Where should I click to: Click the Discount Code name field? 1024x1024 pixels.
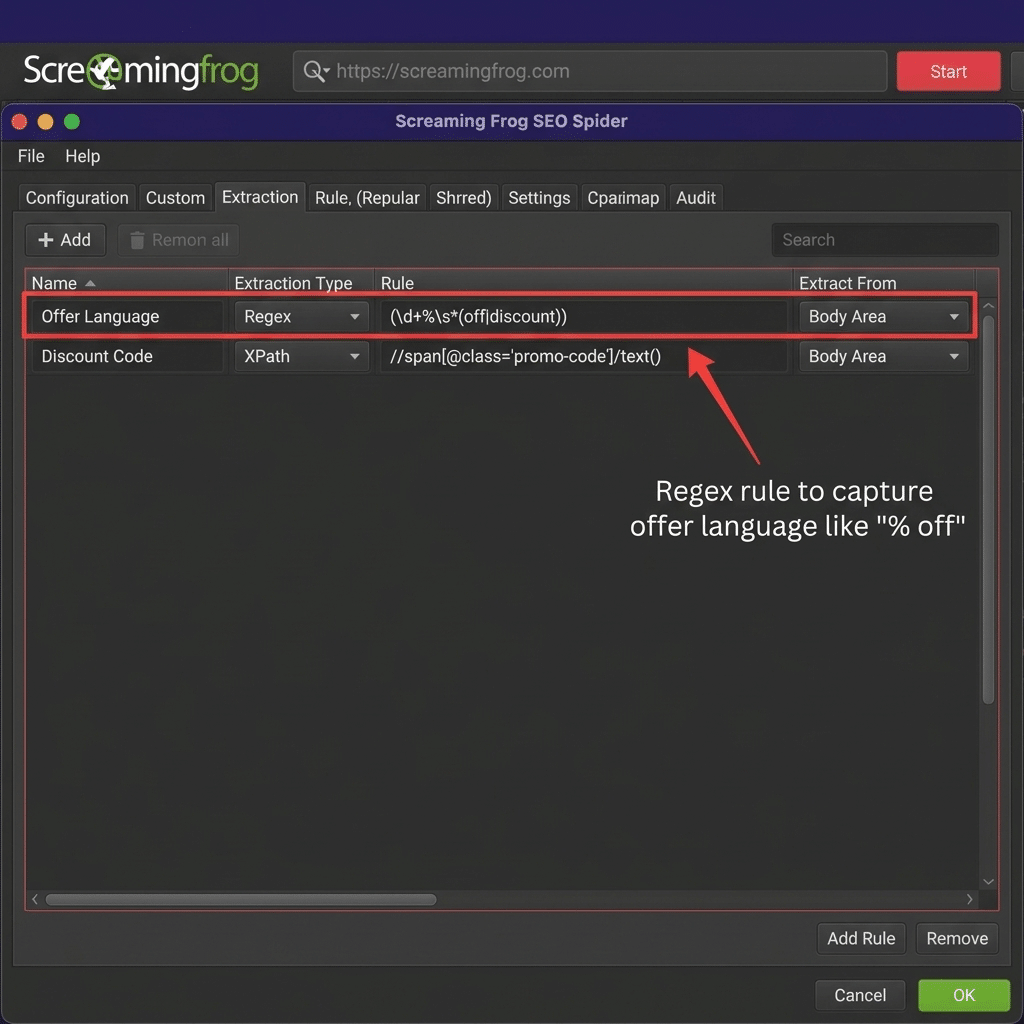click(x=127, y=357)
